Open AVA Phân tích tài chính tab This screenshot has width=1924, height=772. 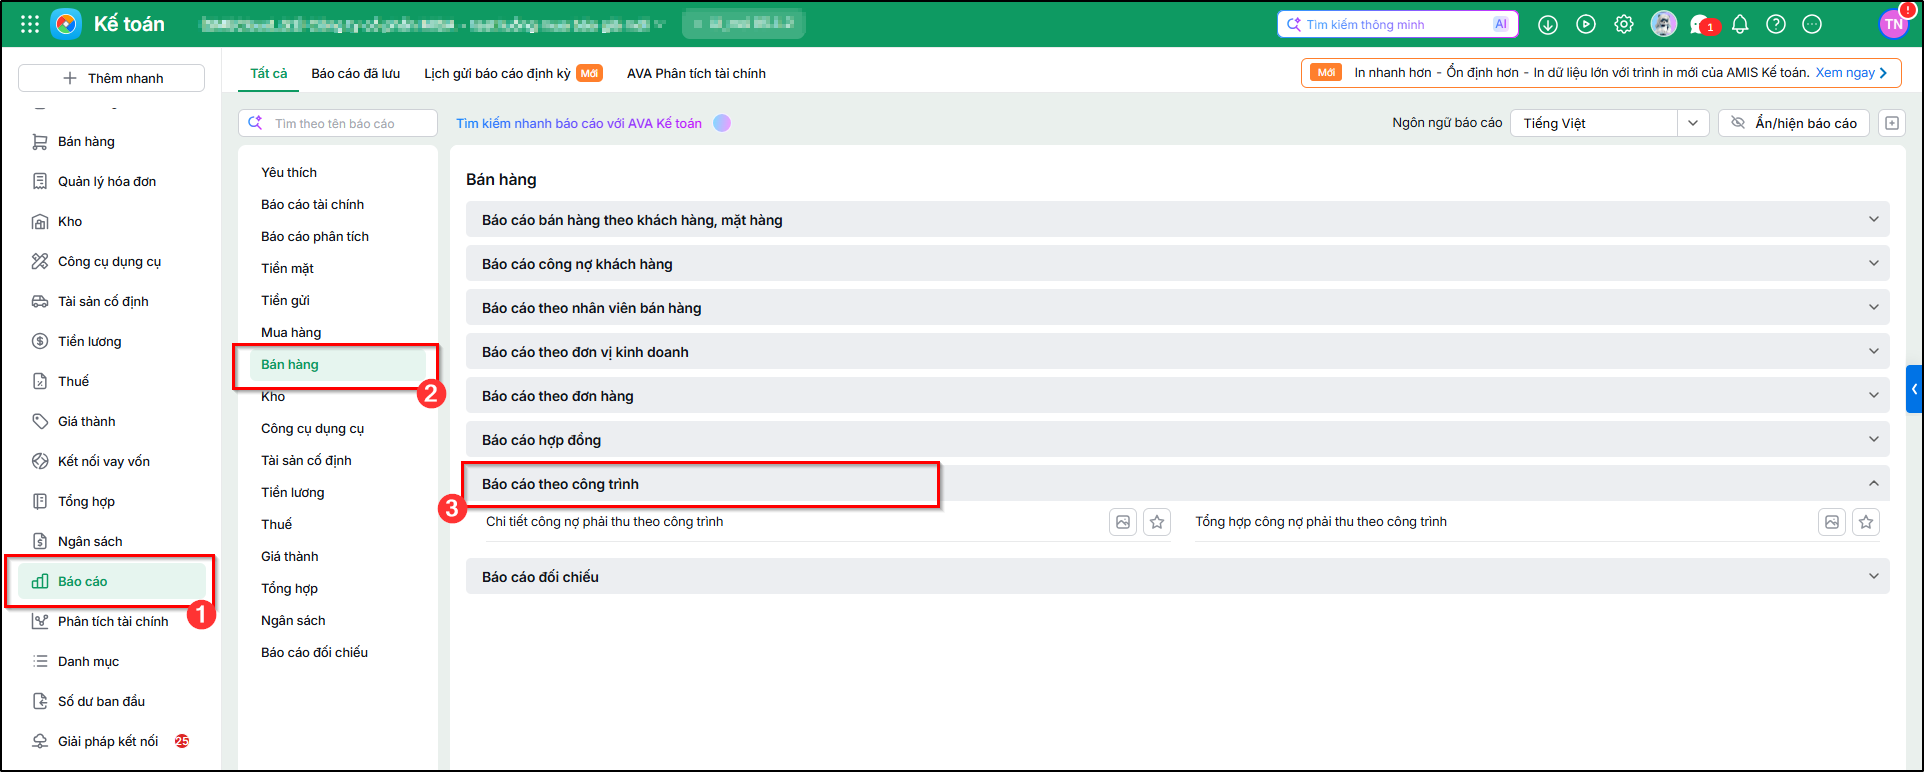[x=696, y=73]
